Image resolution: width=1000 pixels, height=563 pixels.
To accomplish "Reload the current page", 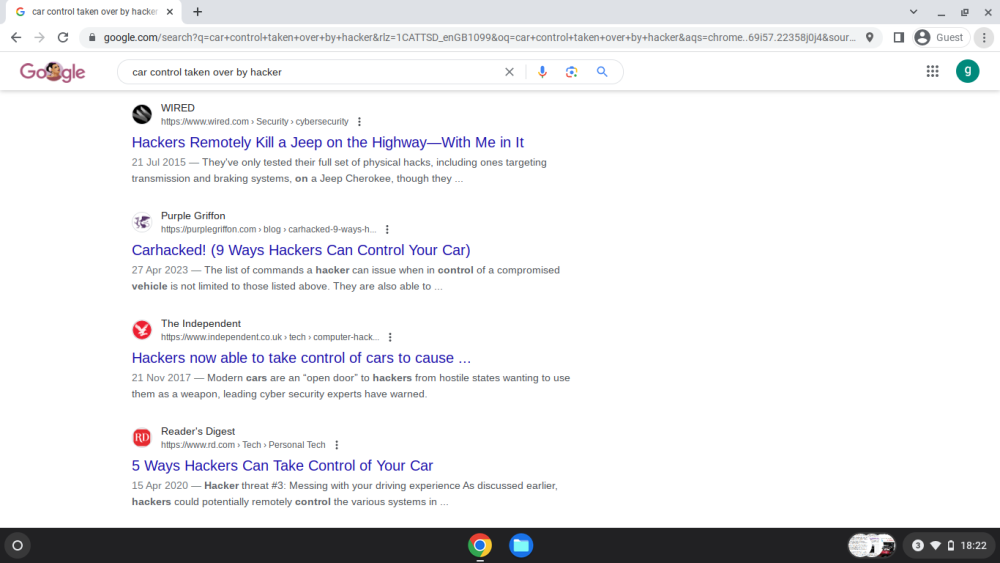I will [x=62, y=38].
